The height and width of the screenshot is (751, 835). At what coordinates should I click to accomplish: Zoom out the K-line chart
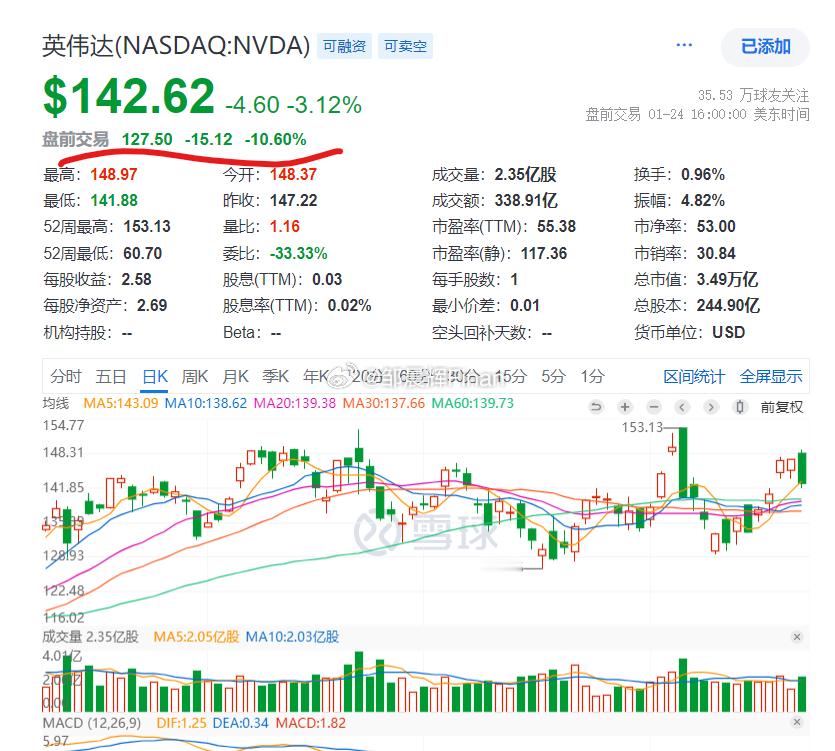pyautogui.click(x=654, y=407)
